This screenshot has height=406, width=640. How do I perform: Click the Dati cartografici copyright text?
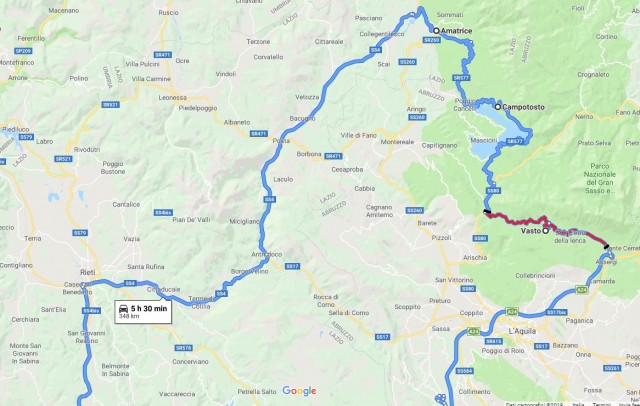(x=534, y=404)
